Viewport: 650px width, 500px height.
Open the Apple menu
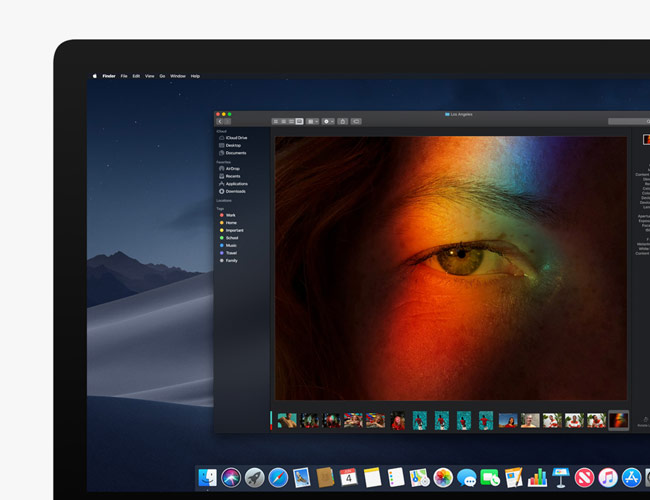tap(96, 76)
